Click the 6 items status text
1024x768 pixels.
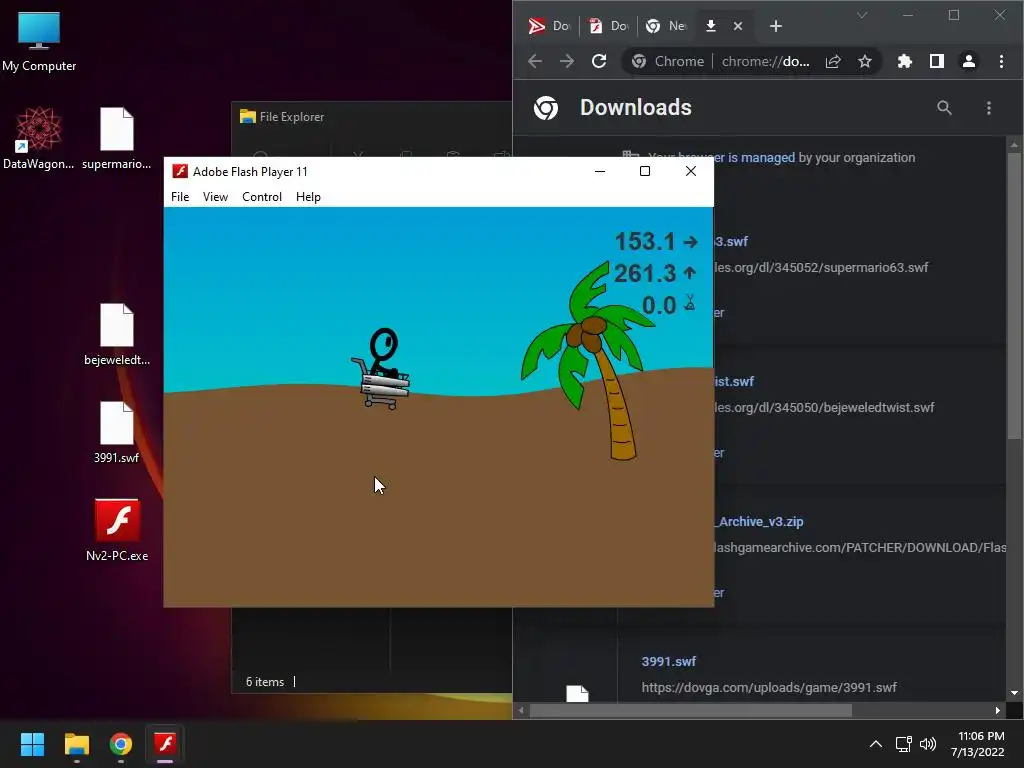[x=264, y=682]
